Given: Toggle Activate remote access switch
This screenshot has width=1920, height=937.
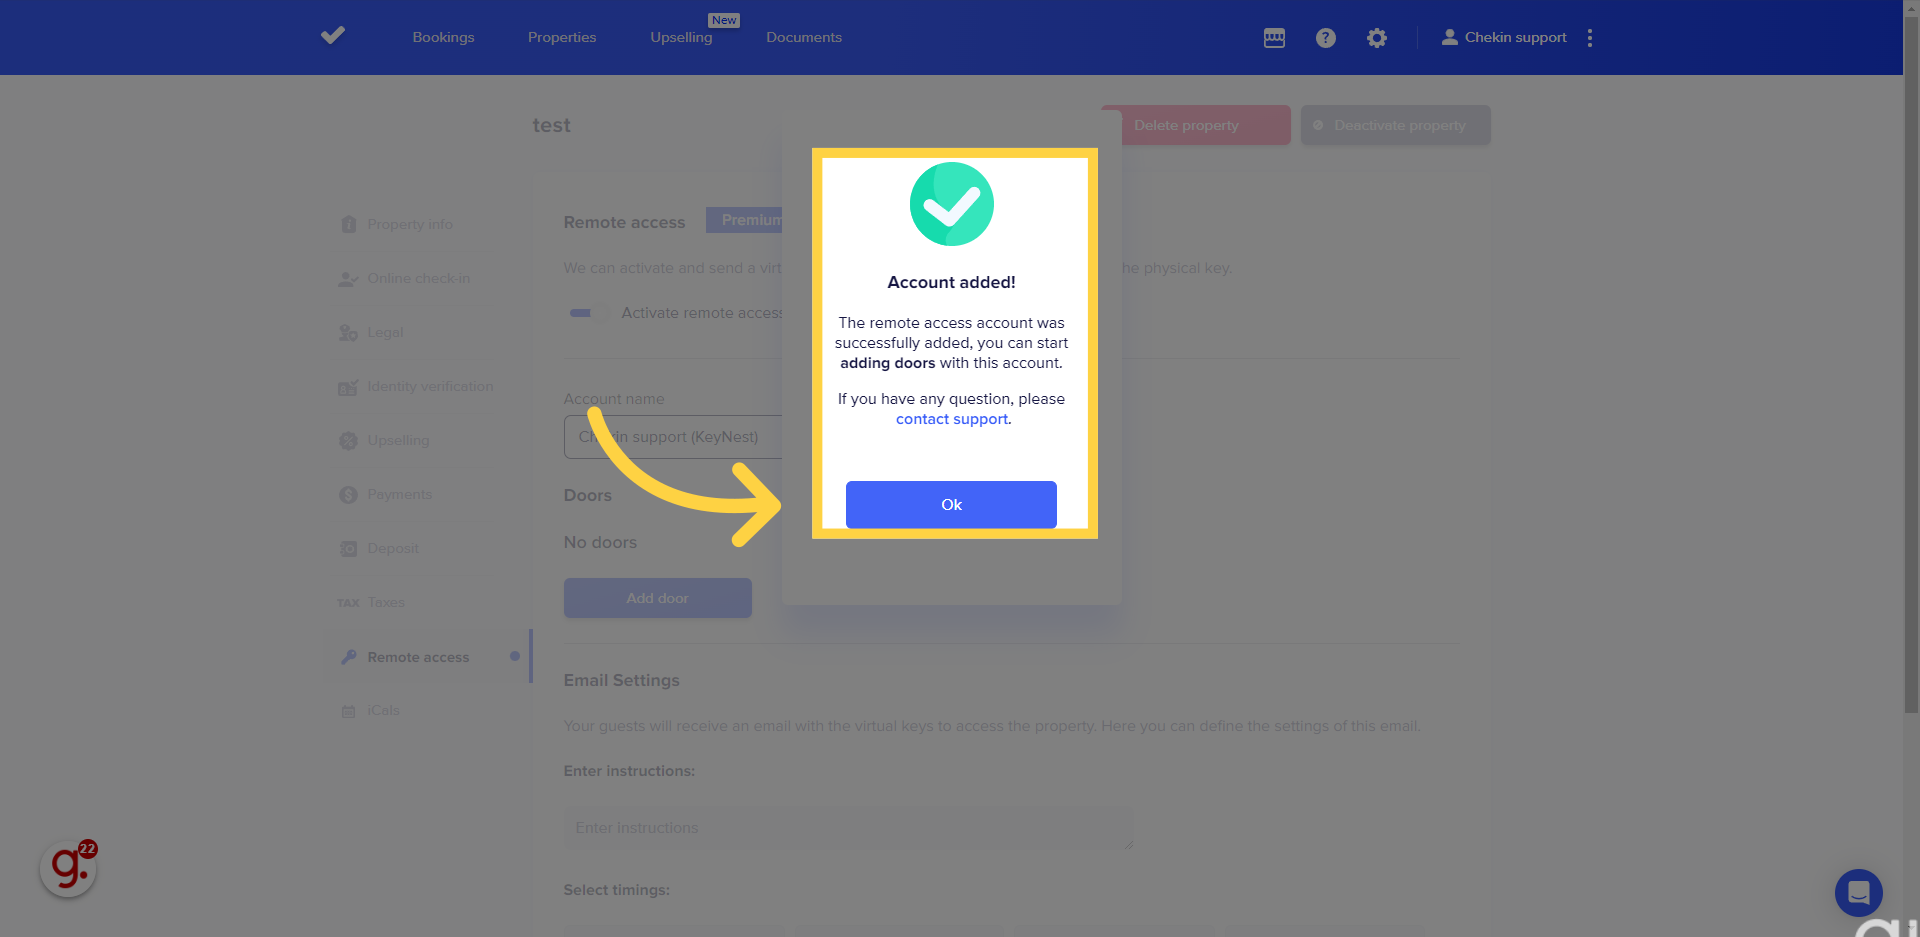Looking at the screenshot, I should [x=587, y=313].
